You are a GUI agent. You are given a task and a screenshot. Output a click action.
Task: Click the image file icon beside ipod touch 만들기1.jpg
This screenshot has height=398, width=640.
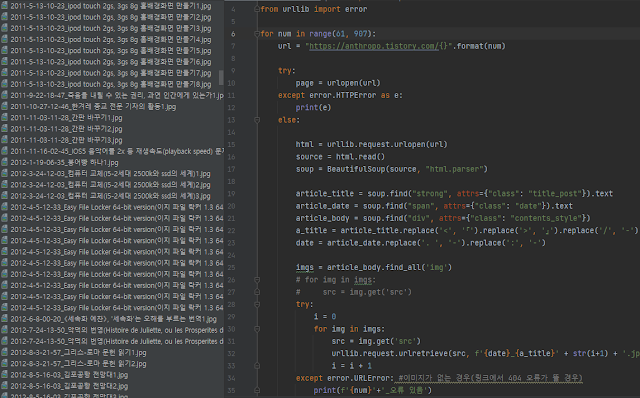(x=4, y=6)
